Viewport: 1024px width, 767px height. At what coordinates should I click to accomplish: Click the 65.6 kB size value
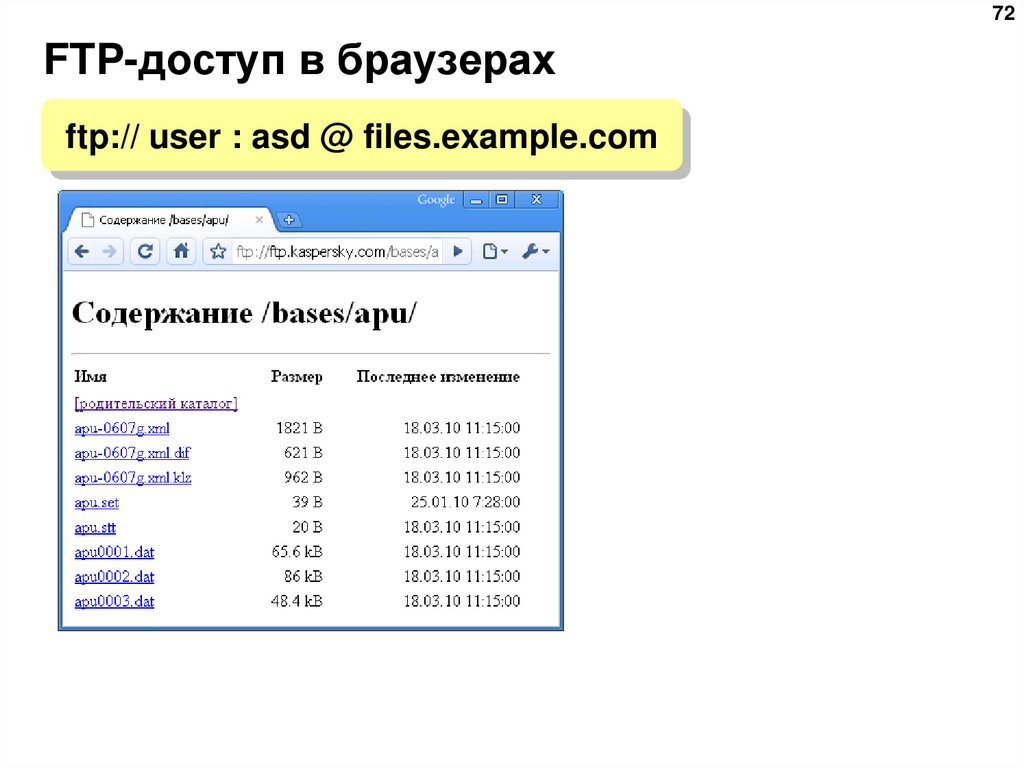coord(297,552)
